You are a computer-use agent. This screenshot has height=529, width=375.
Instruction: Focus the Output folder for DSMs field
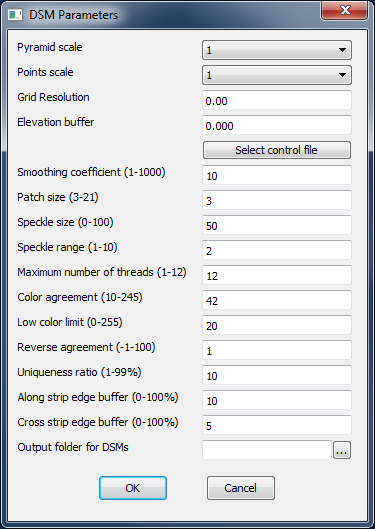click(267, 450)
